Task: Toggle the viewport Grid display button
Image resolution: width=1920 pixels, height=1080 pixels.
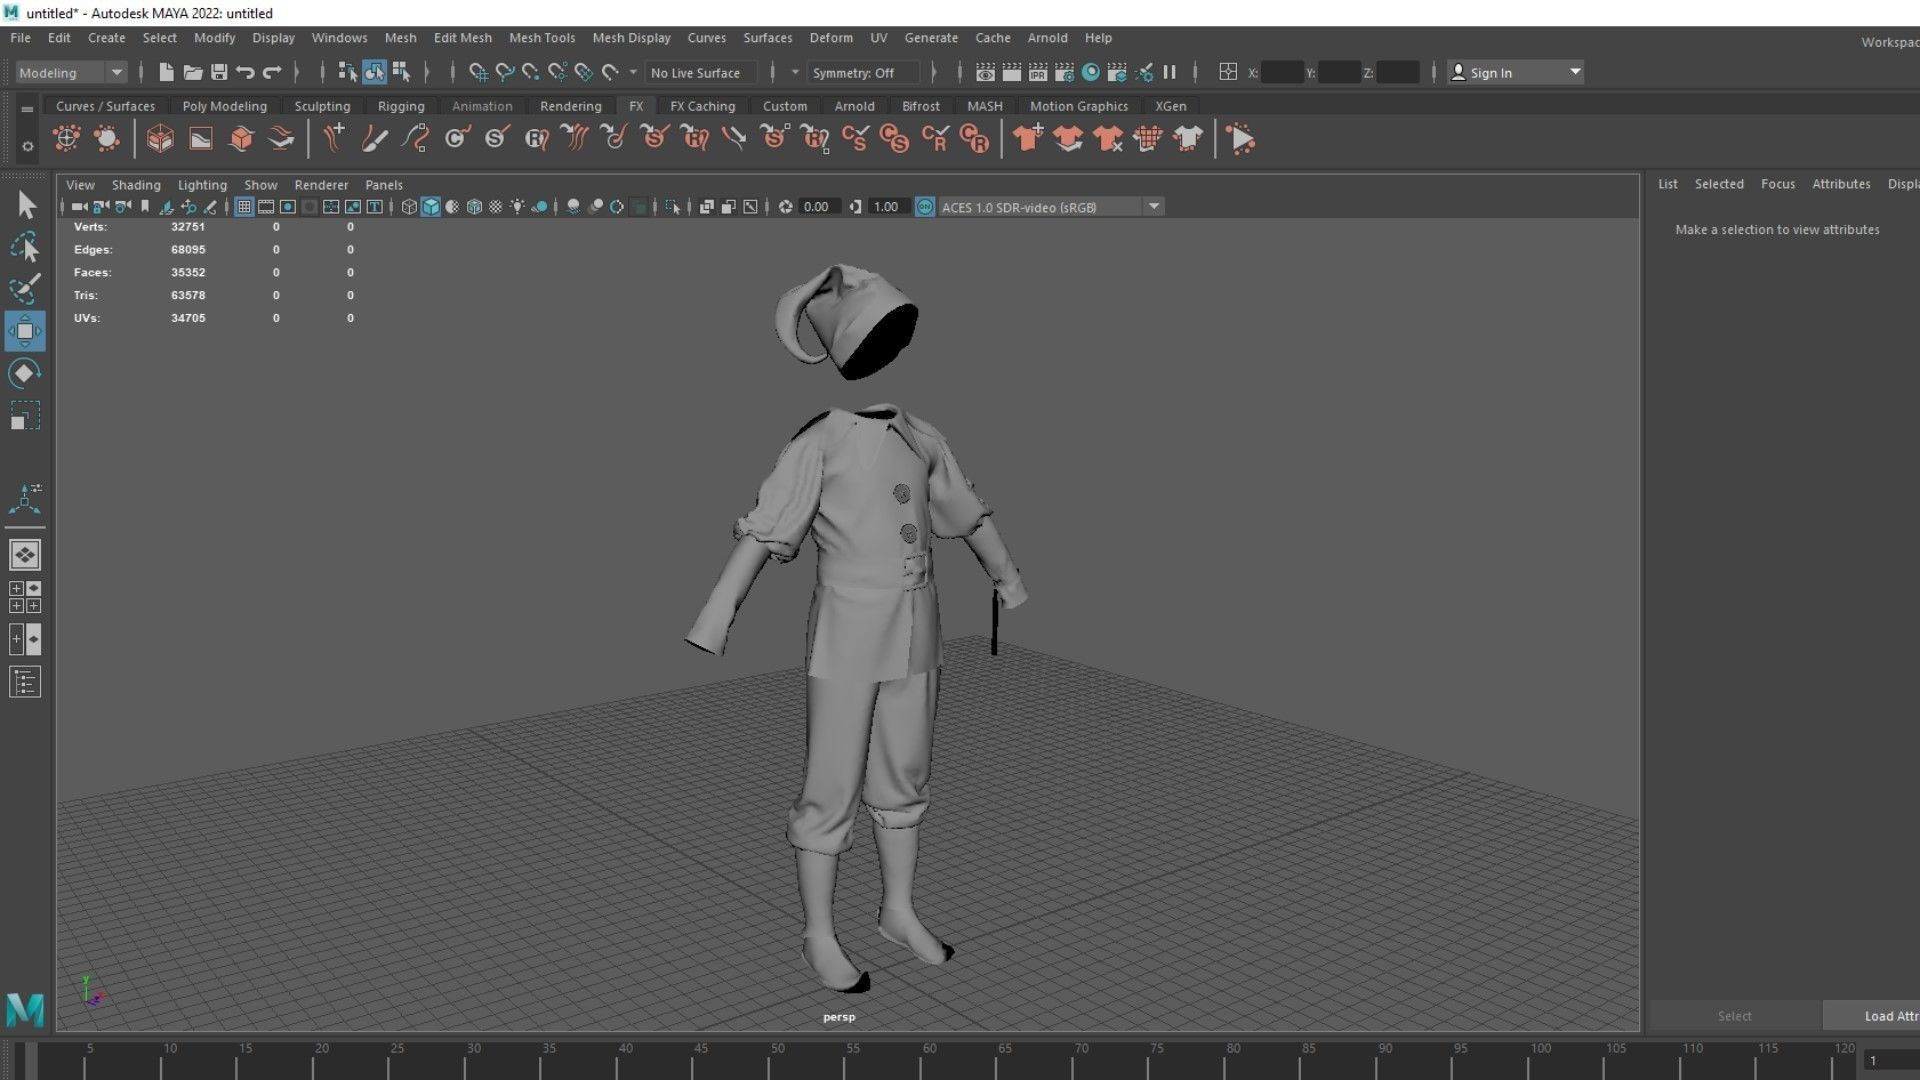Action: pyautogui.click(x=244, y=207)
